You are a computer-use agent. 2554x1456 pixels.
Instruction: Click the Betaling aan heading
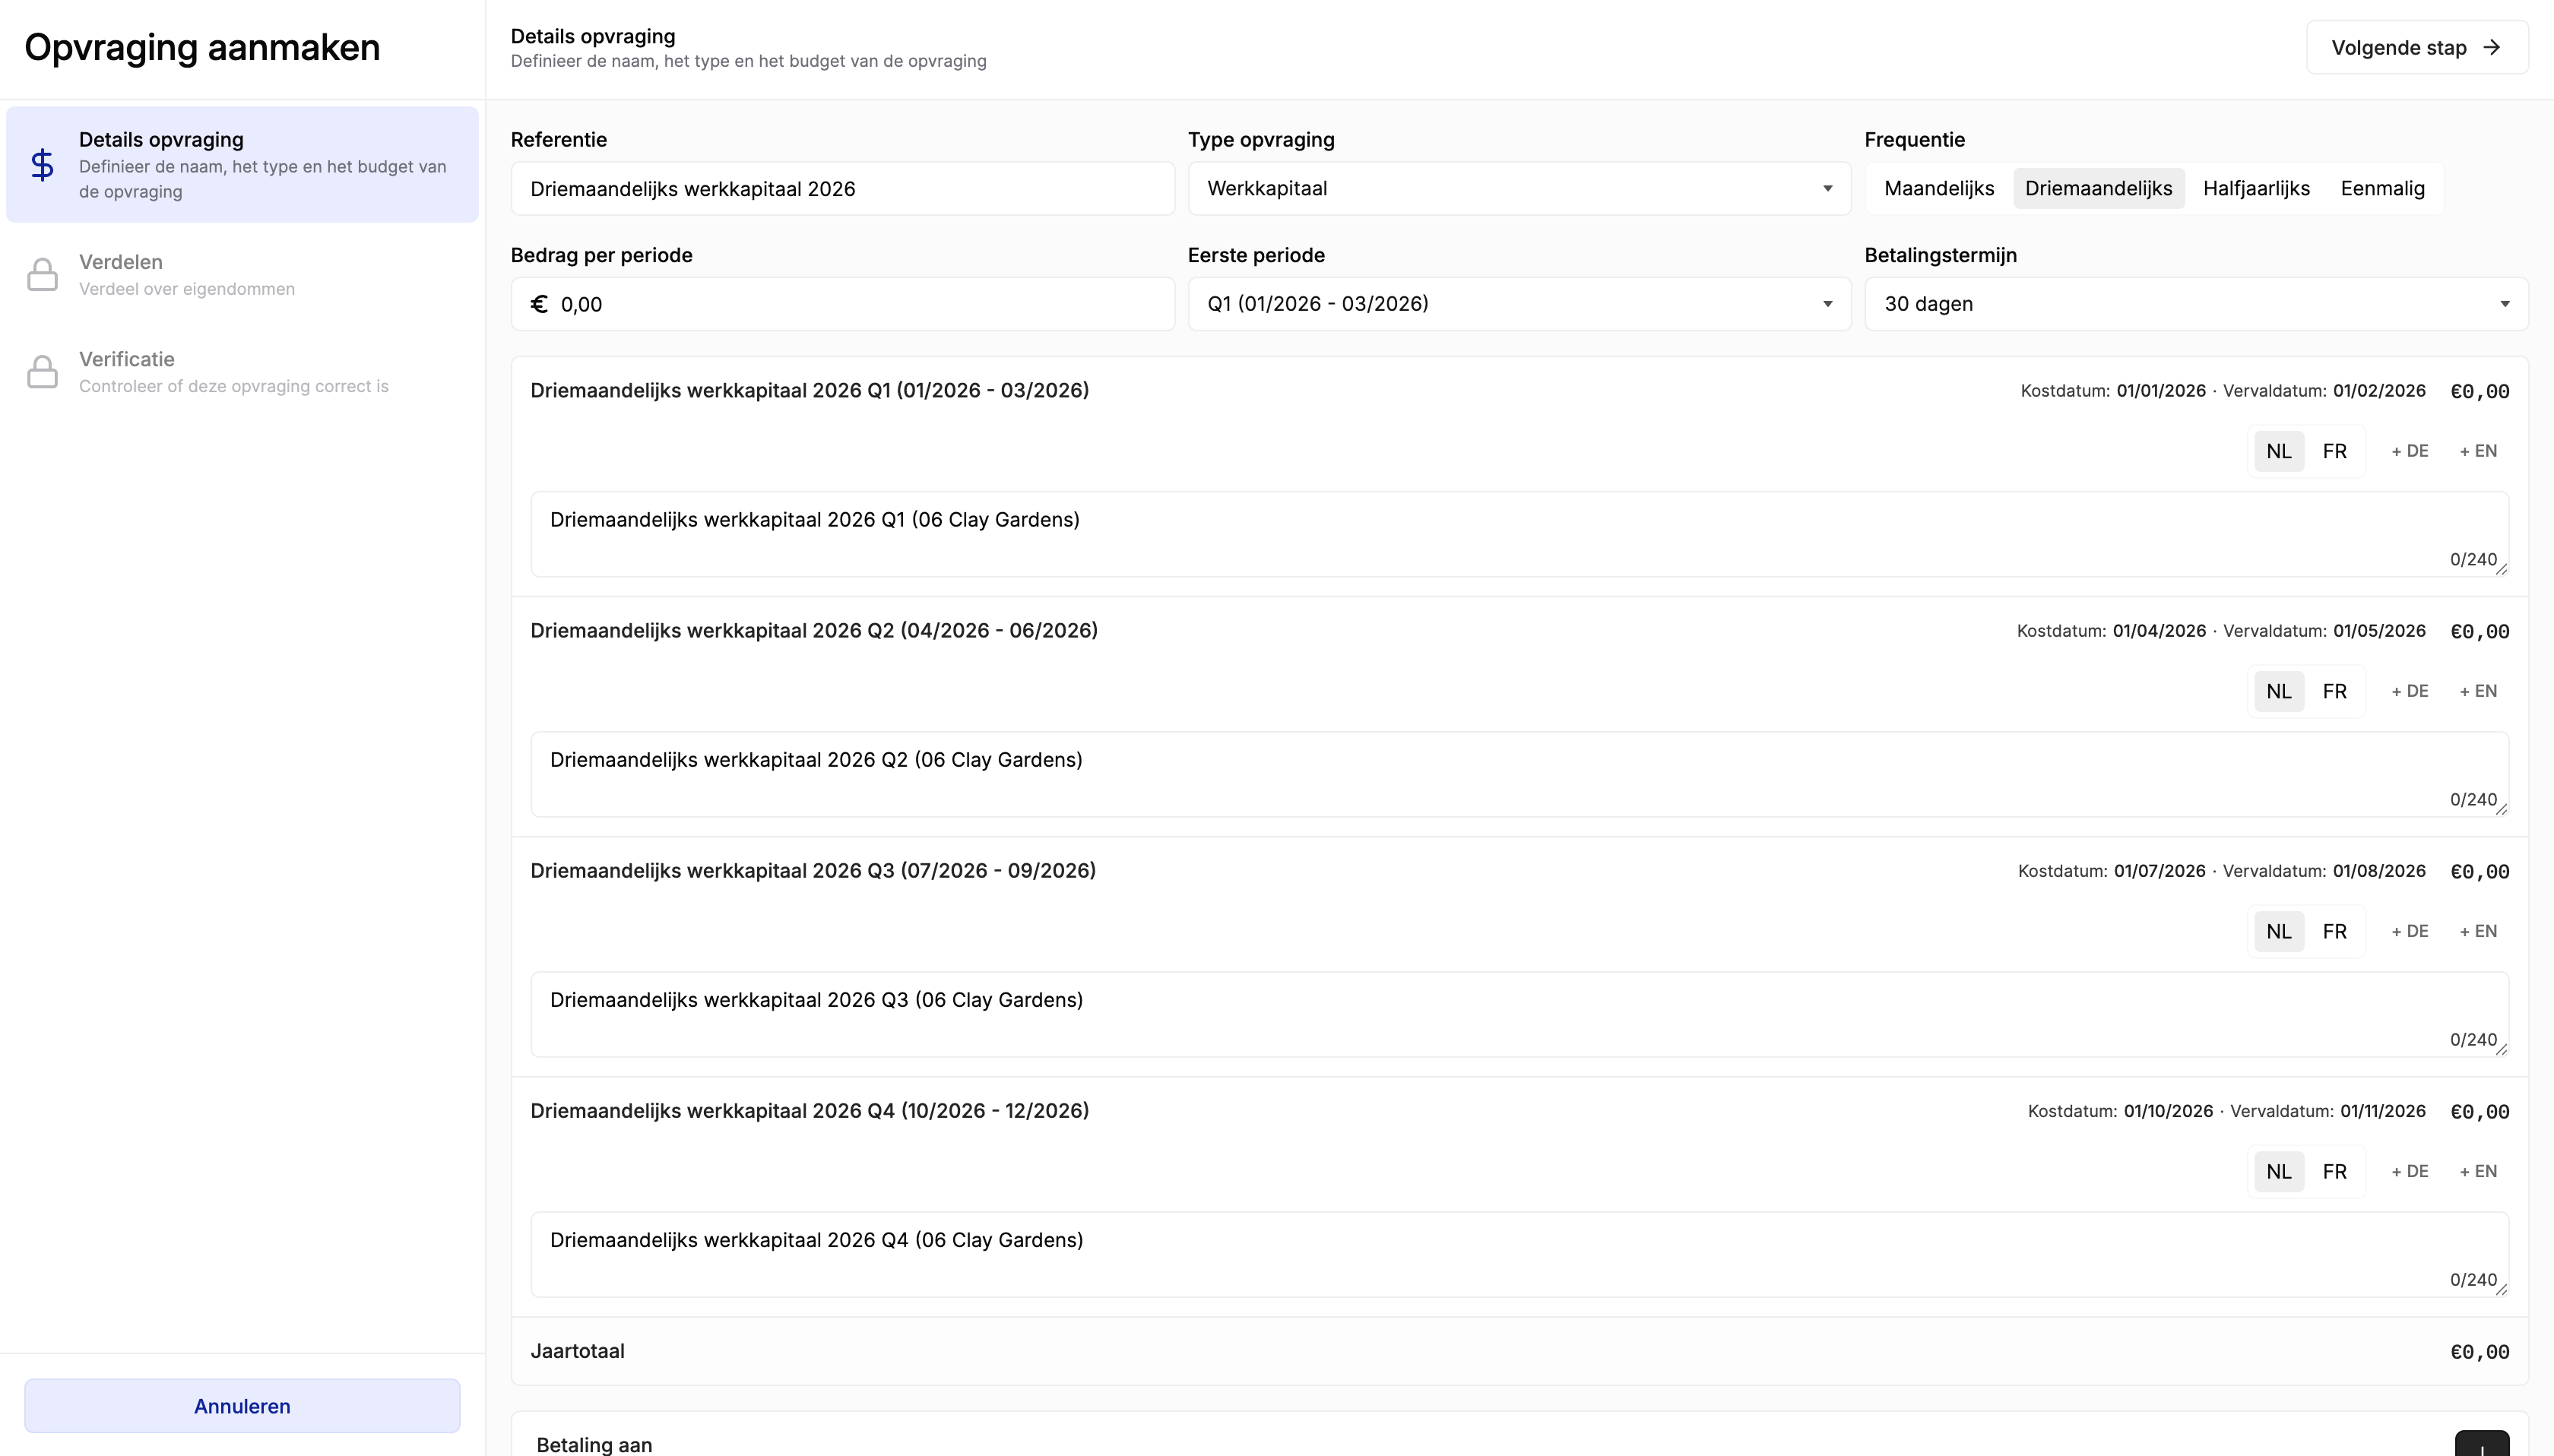(x=594, y=1445)
